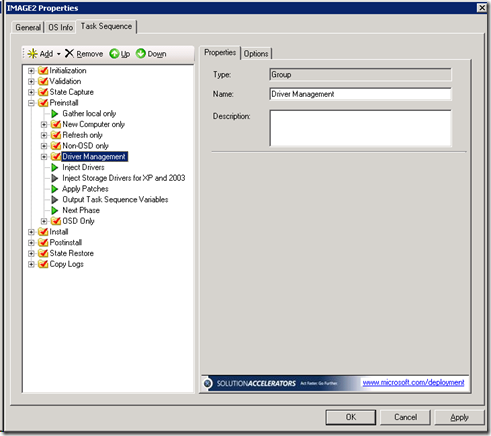The height and width of the screenshot is (436, 491).
Task: Click the Cancel button
Action: click(405, 417)
